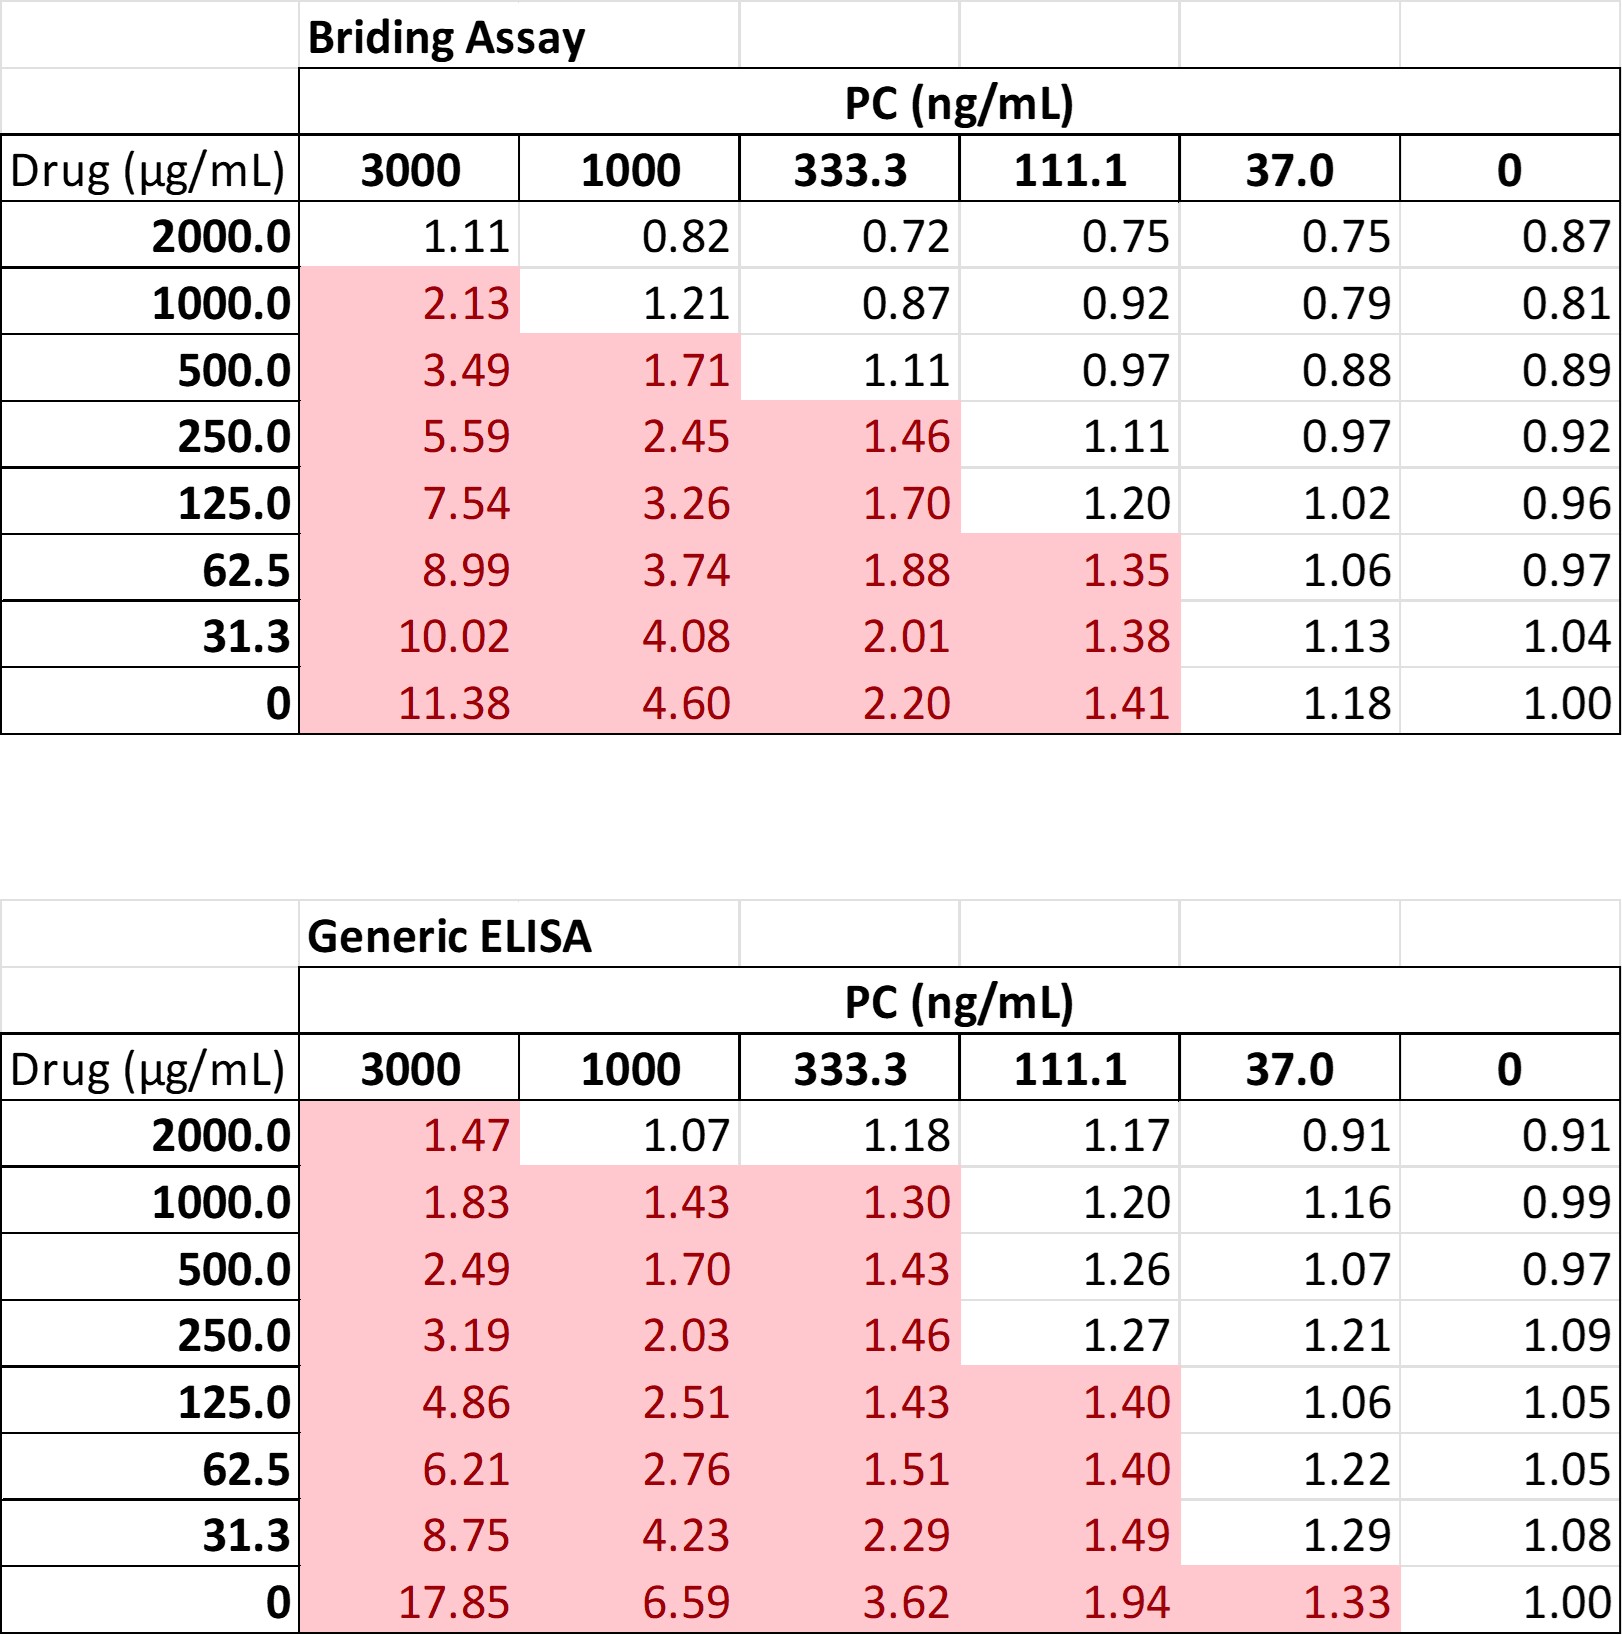The height and width of the screenshot is (1635, 1622).
Task: Click the "Briding Assay" title cell
Action: (446, 38)
